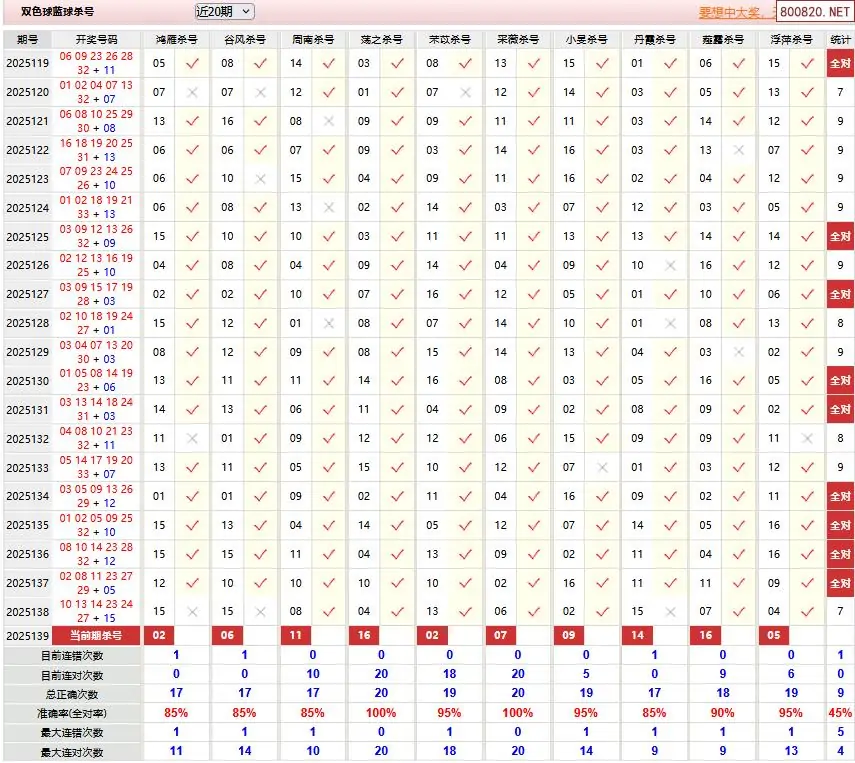Click the red 全对 badge in row 2025119
The height and width of the screenshot is (763, 855).
click(840, 63)
